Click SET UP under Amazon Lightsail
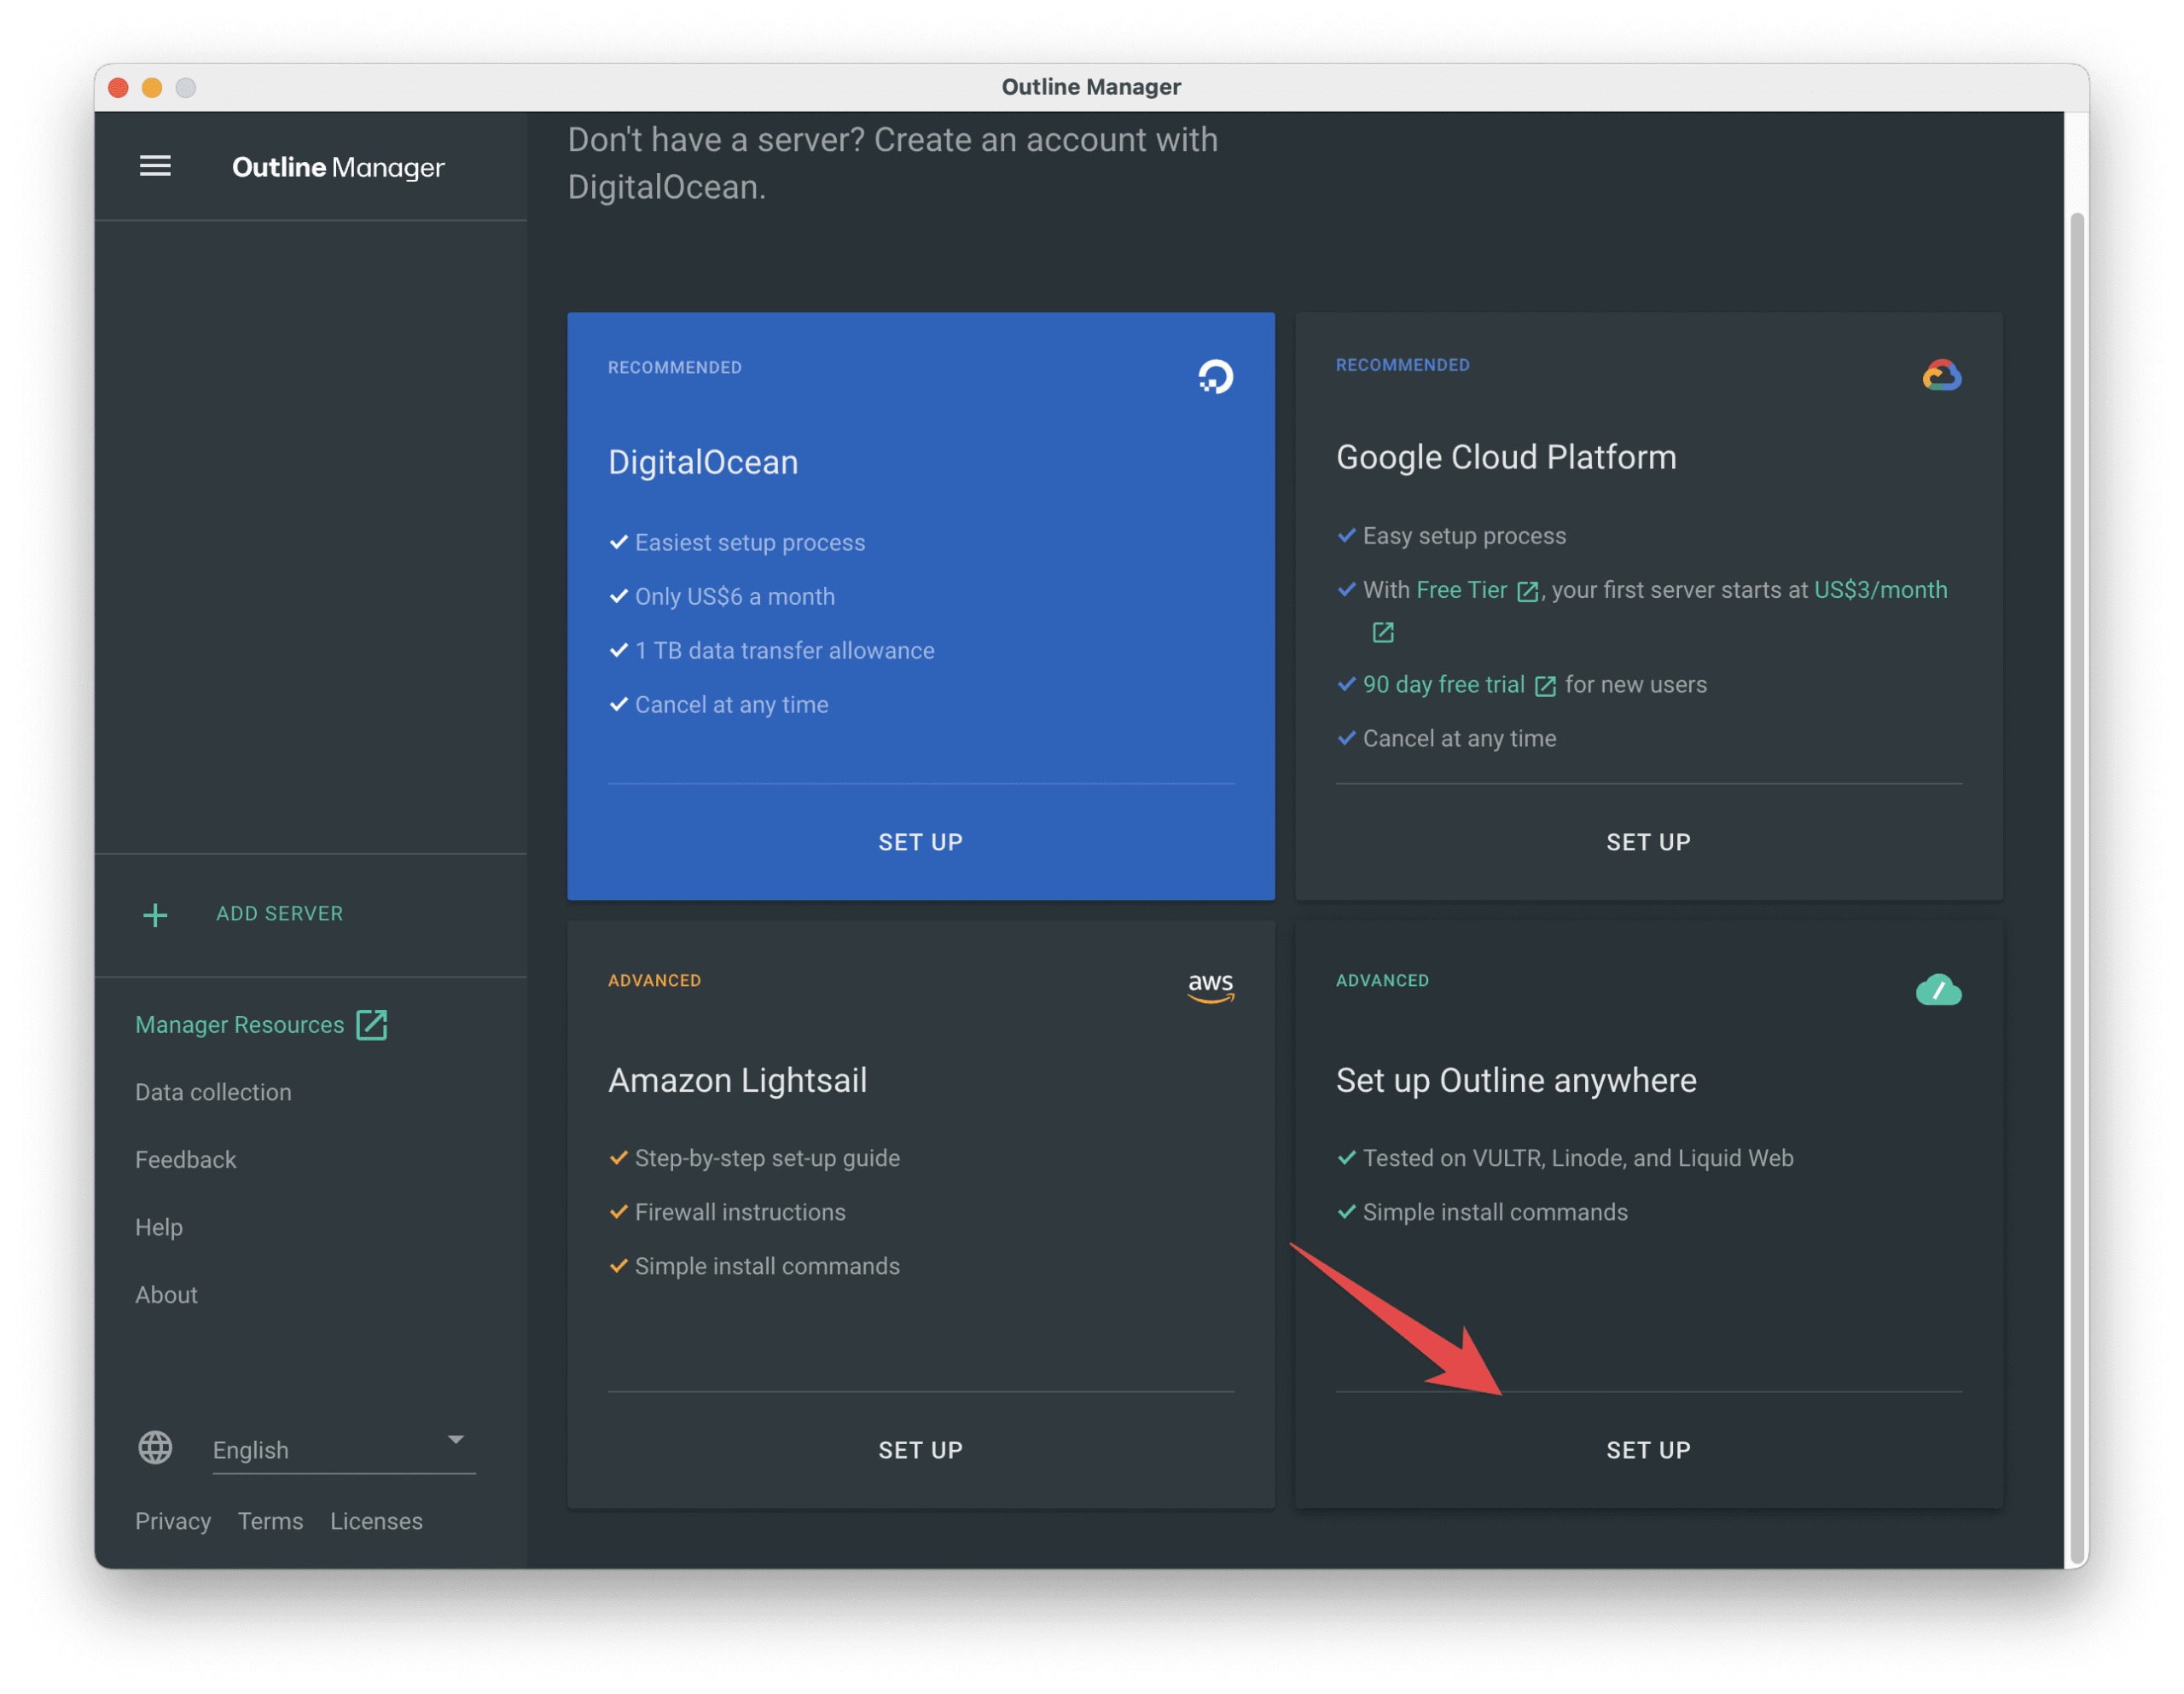Screen dimensions: 2184x1694 pos(920,1450)
